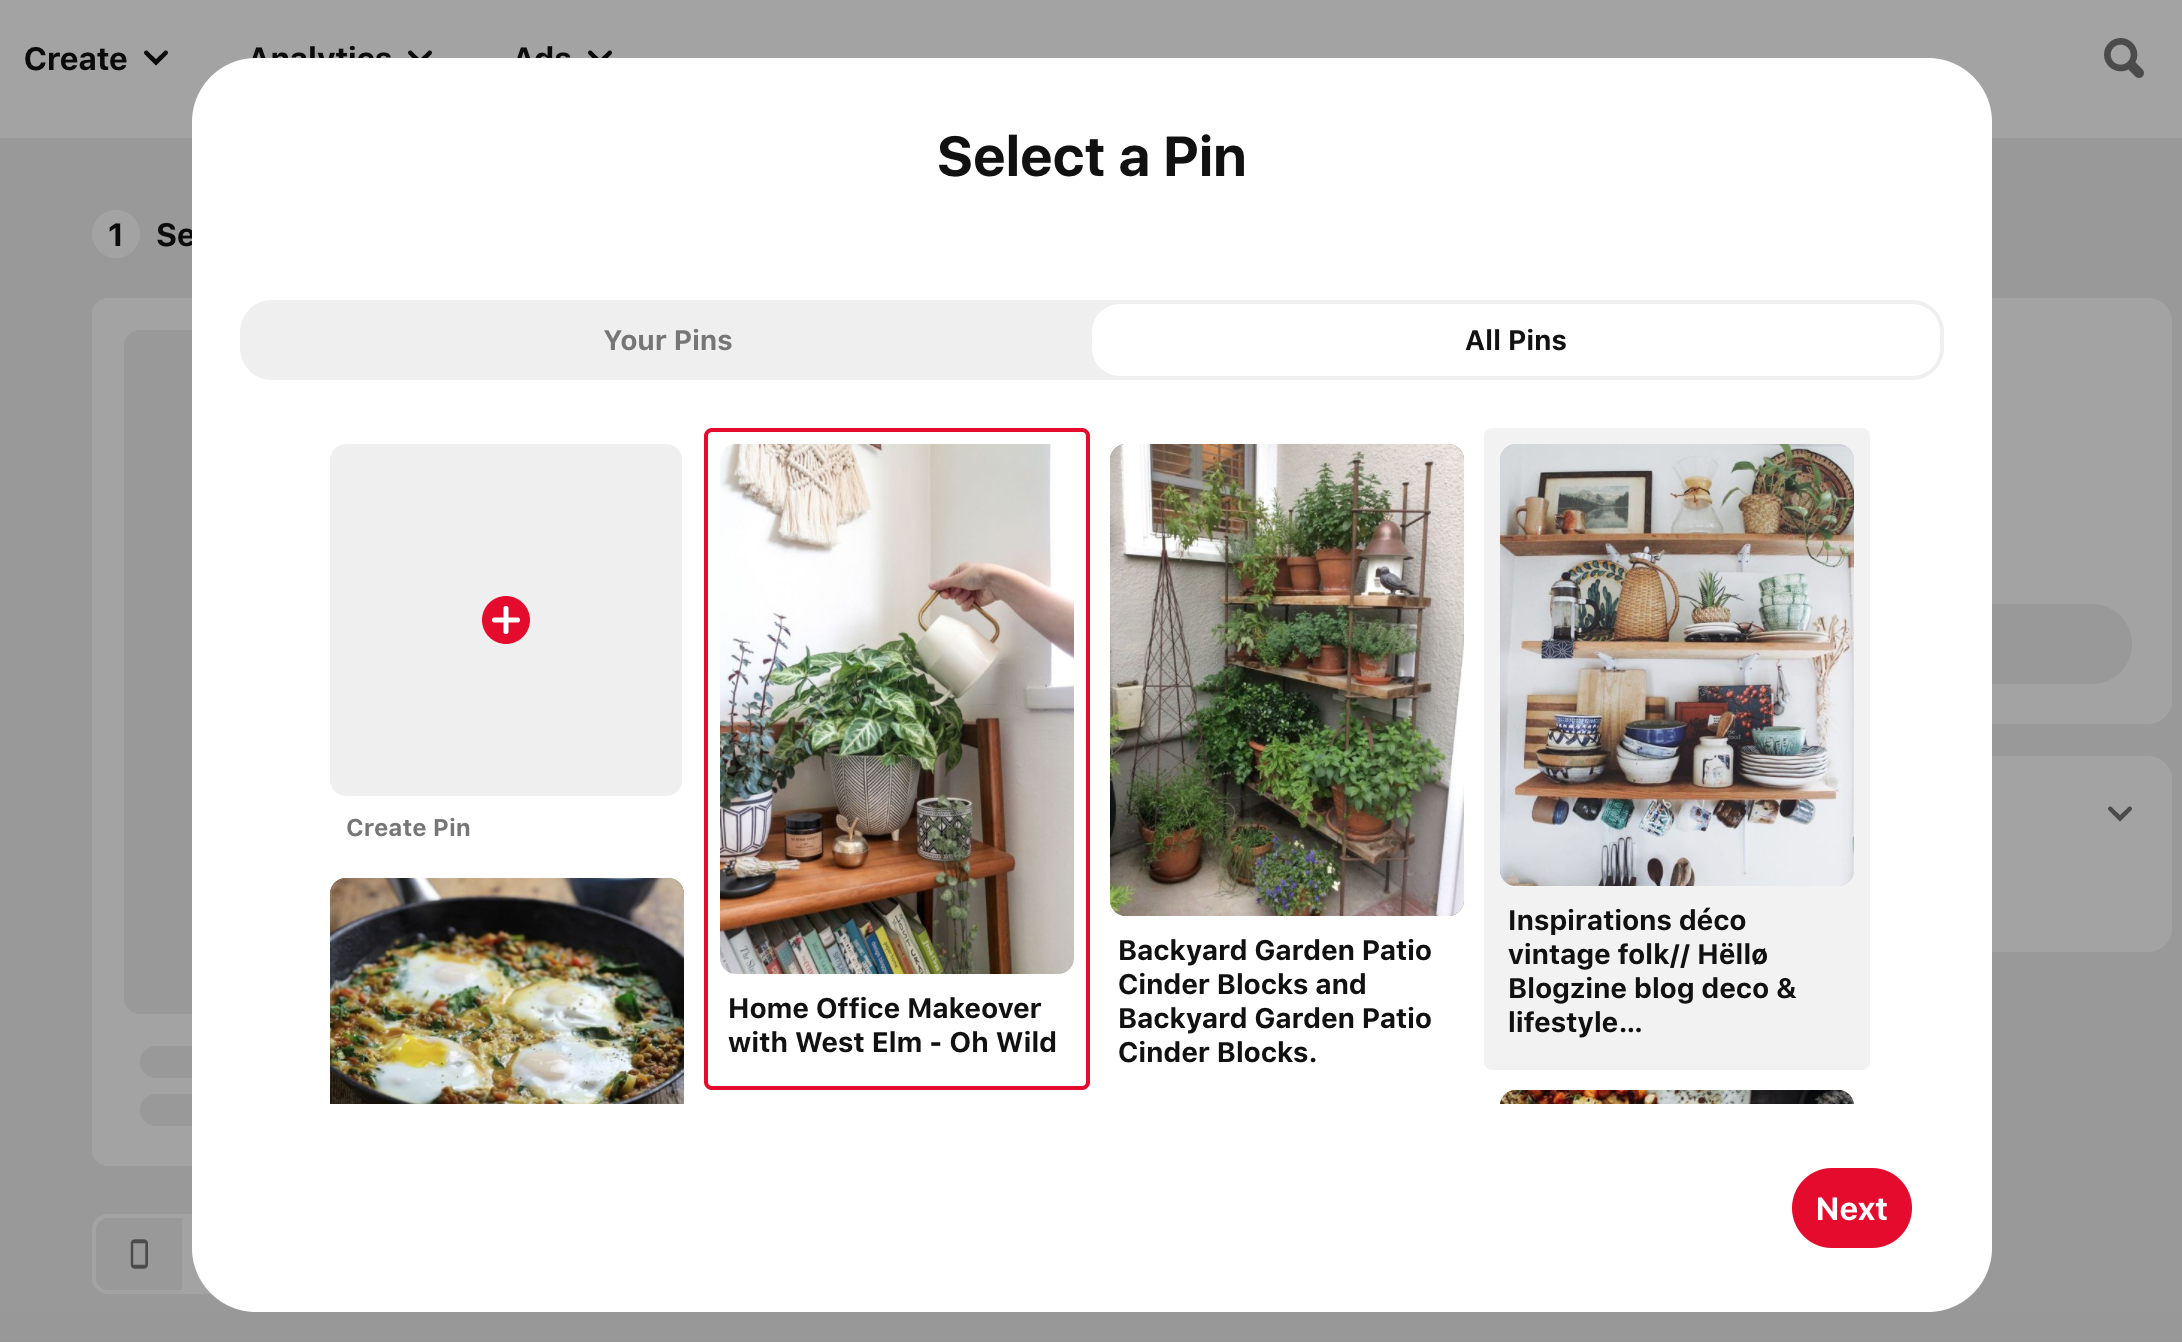Select the partially visible pin below Inspirations déco

[x=1677, y=1097]
